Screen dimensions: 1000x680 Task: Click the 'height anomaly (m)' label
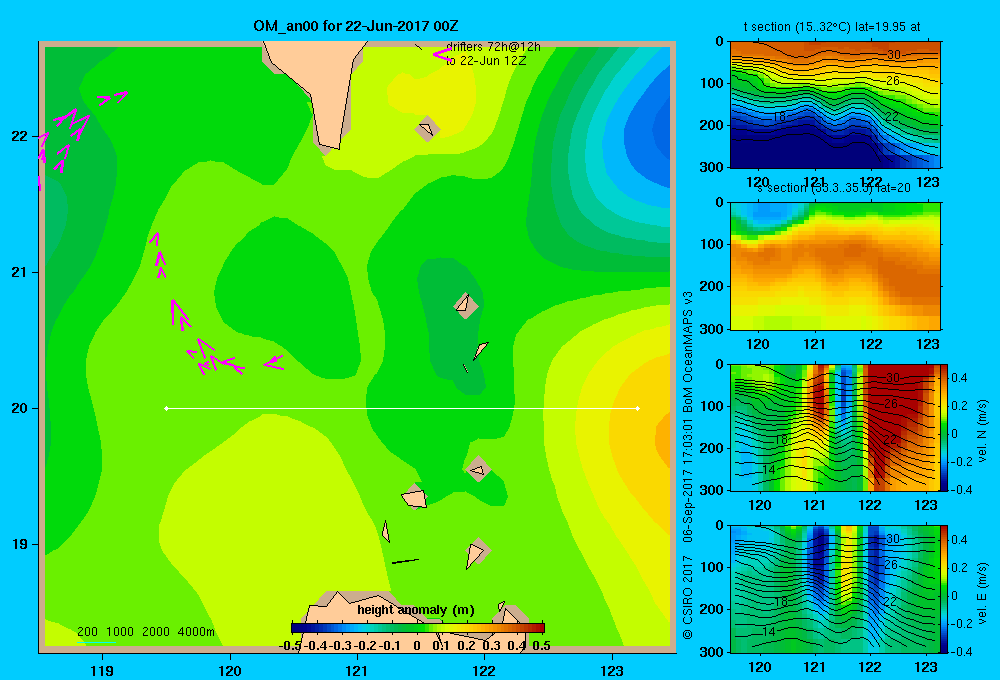[416, 610]
